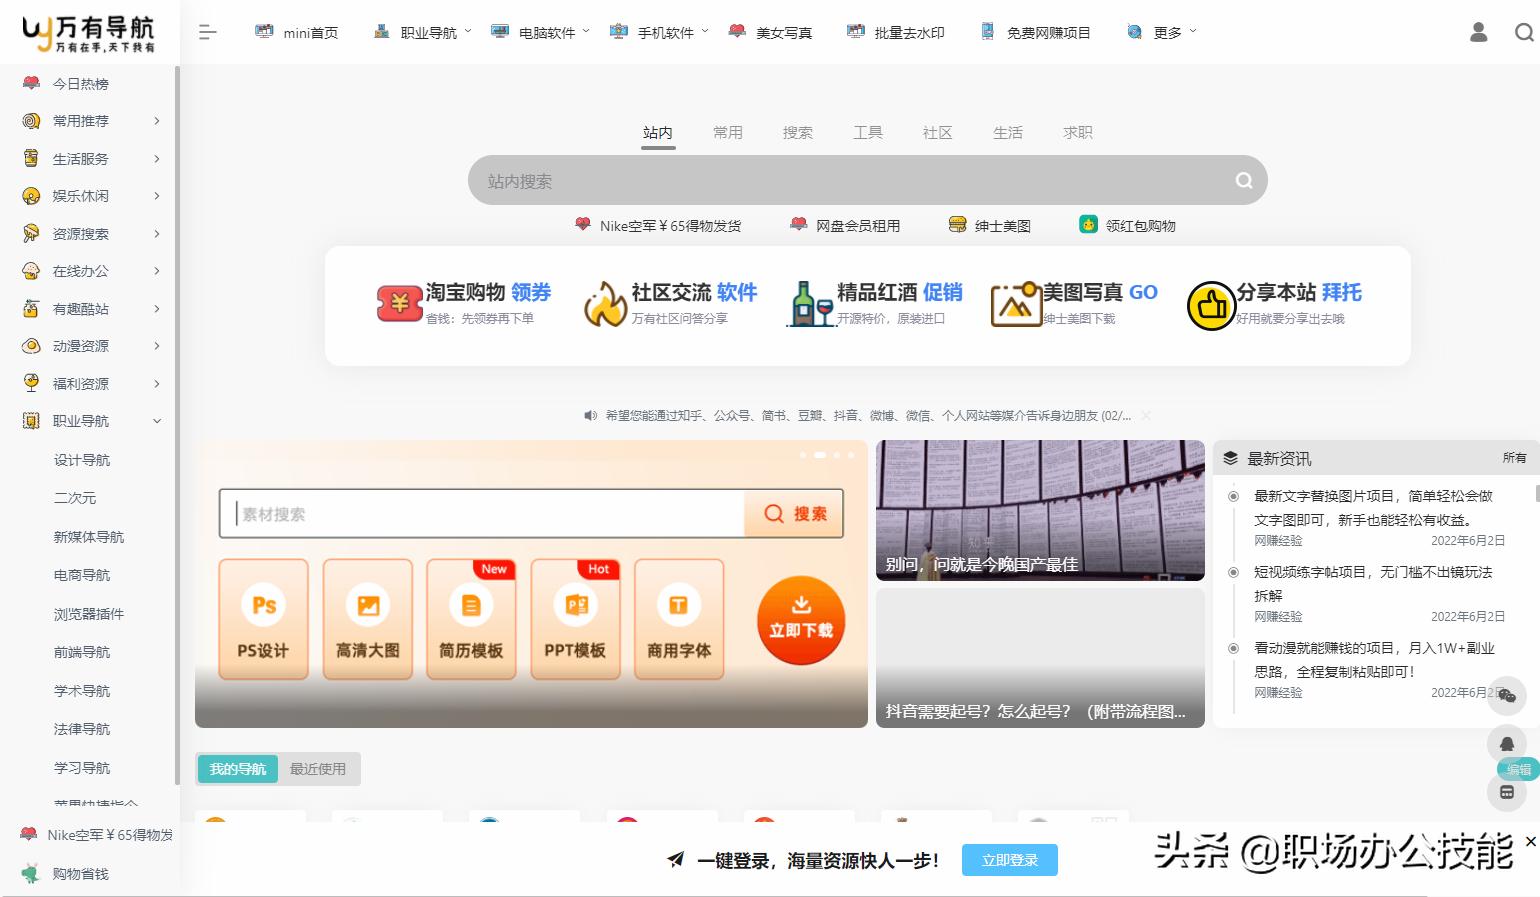Screen dimensions: 1540x897
Task: Expand the 更多 dropdown in top navigation
Action: click(x=1168, y=31)
